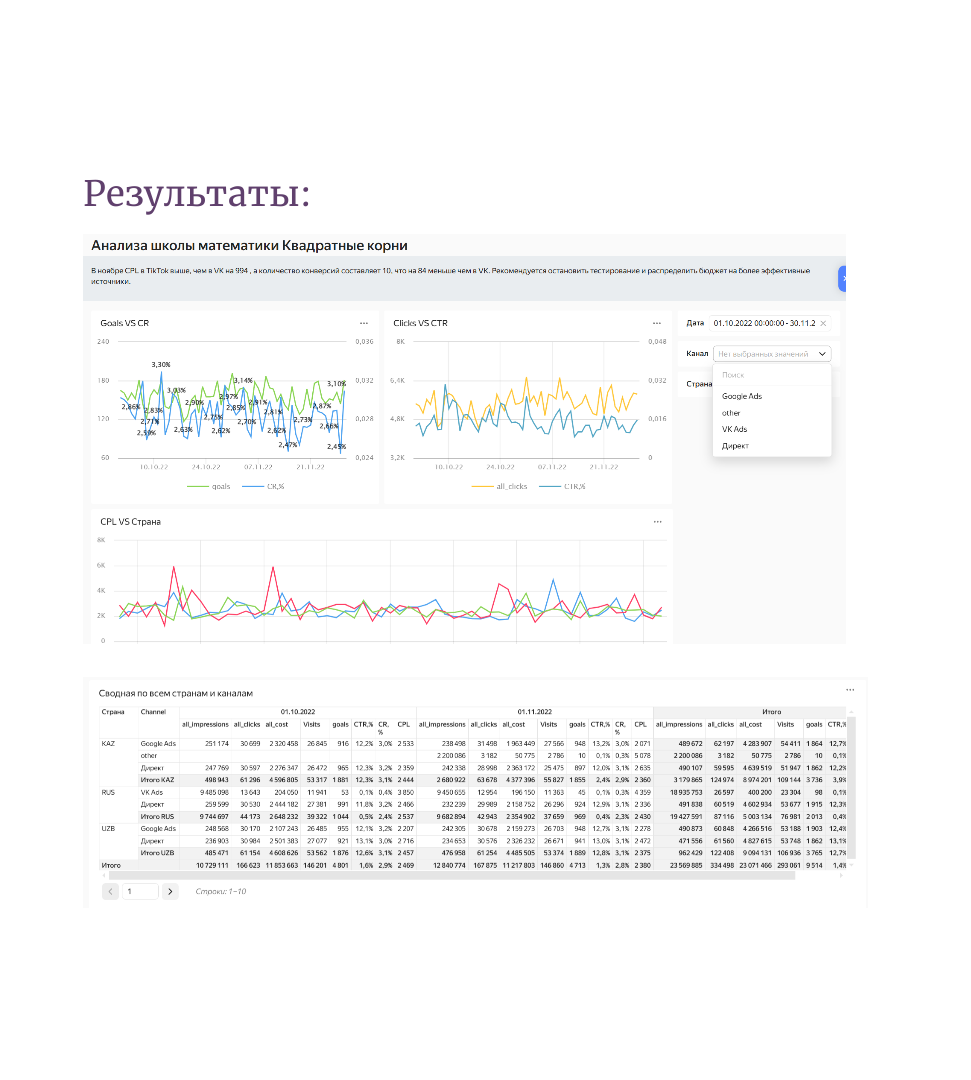Viewport: 971px width, 1080px height.
Task: Click the 'Сводная по всем странам и каналам' table title
Action: point(176,693)
